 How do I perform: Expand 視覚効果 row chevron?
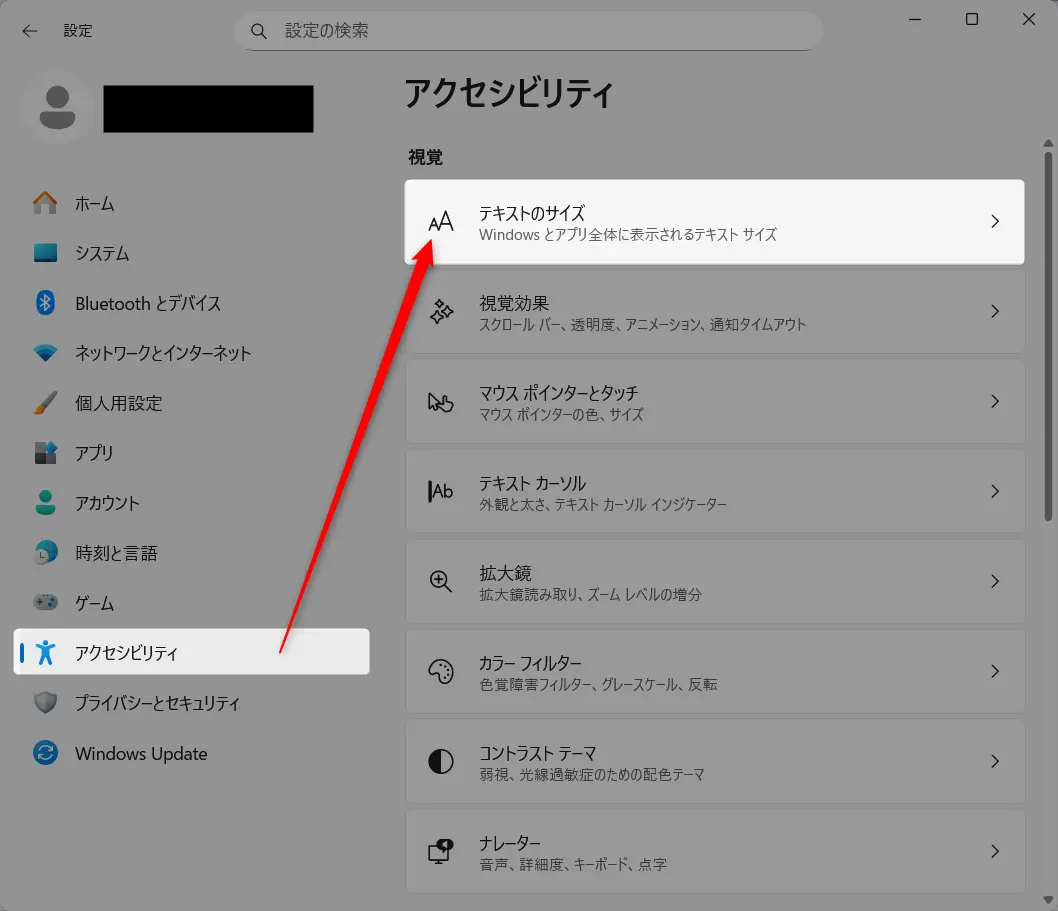click(995, 311)
